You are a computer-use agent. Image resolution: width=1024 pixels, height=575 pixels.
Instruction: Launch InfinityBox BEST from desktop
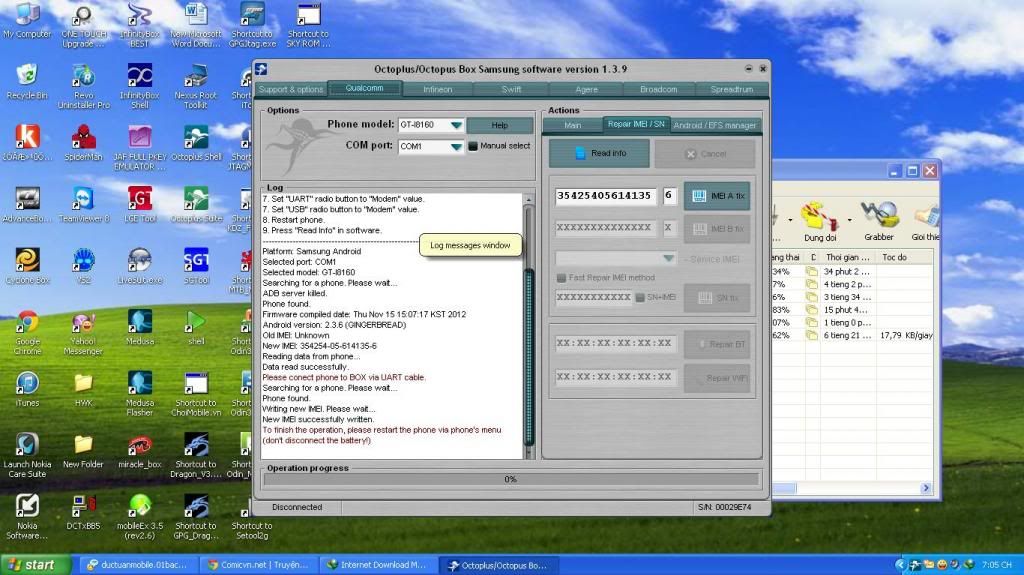[140, 25]
